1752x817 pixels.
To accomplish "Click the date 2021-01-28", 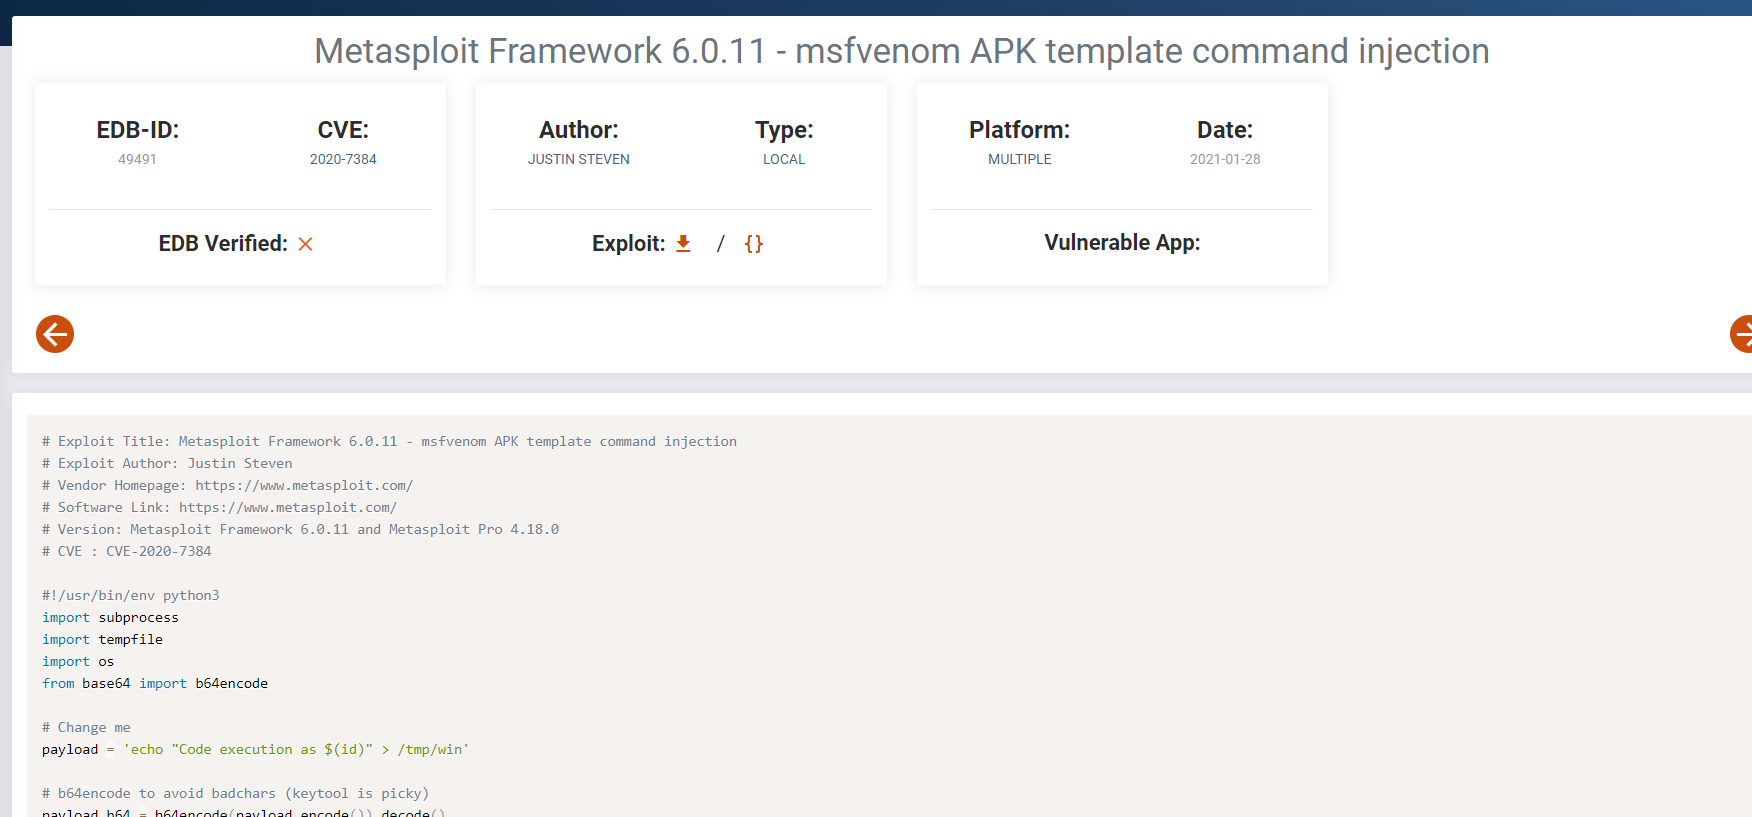I will (1225, 159).
